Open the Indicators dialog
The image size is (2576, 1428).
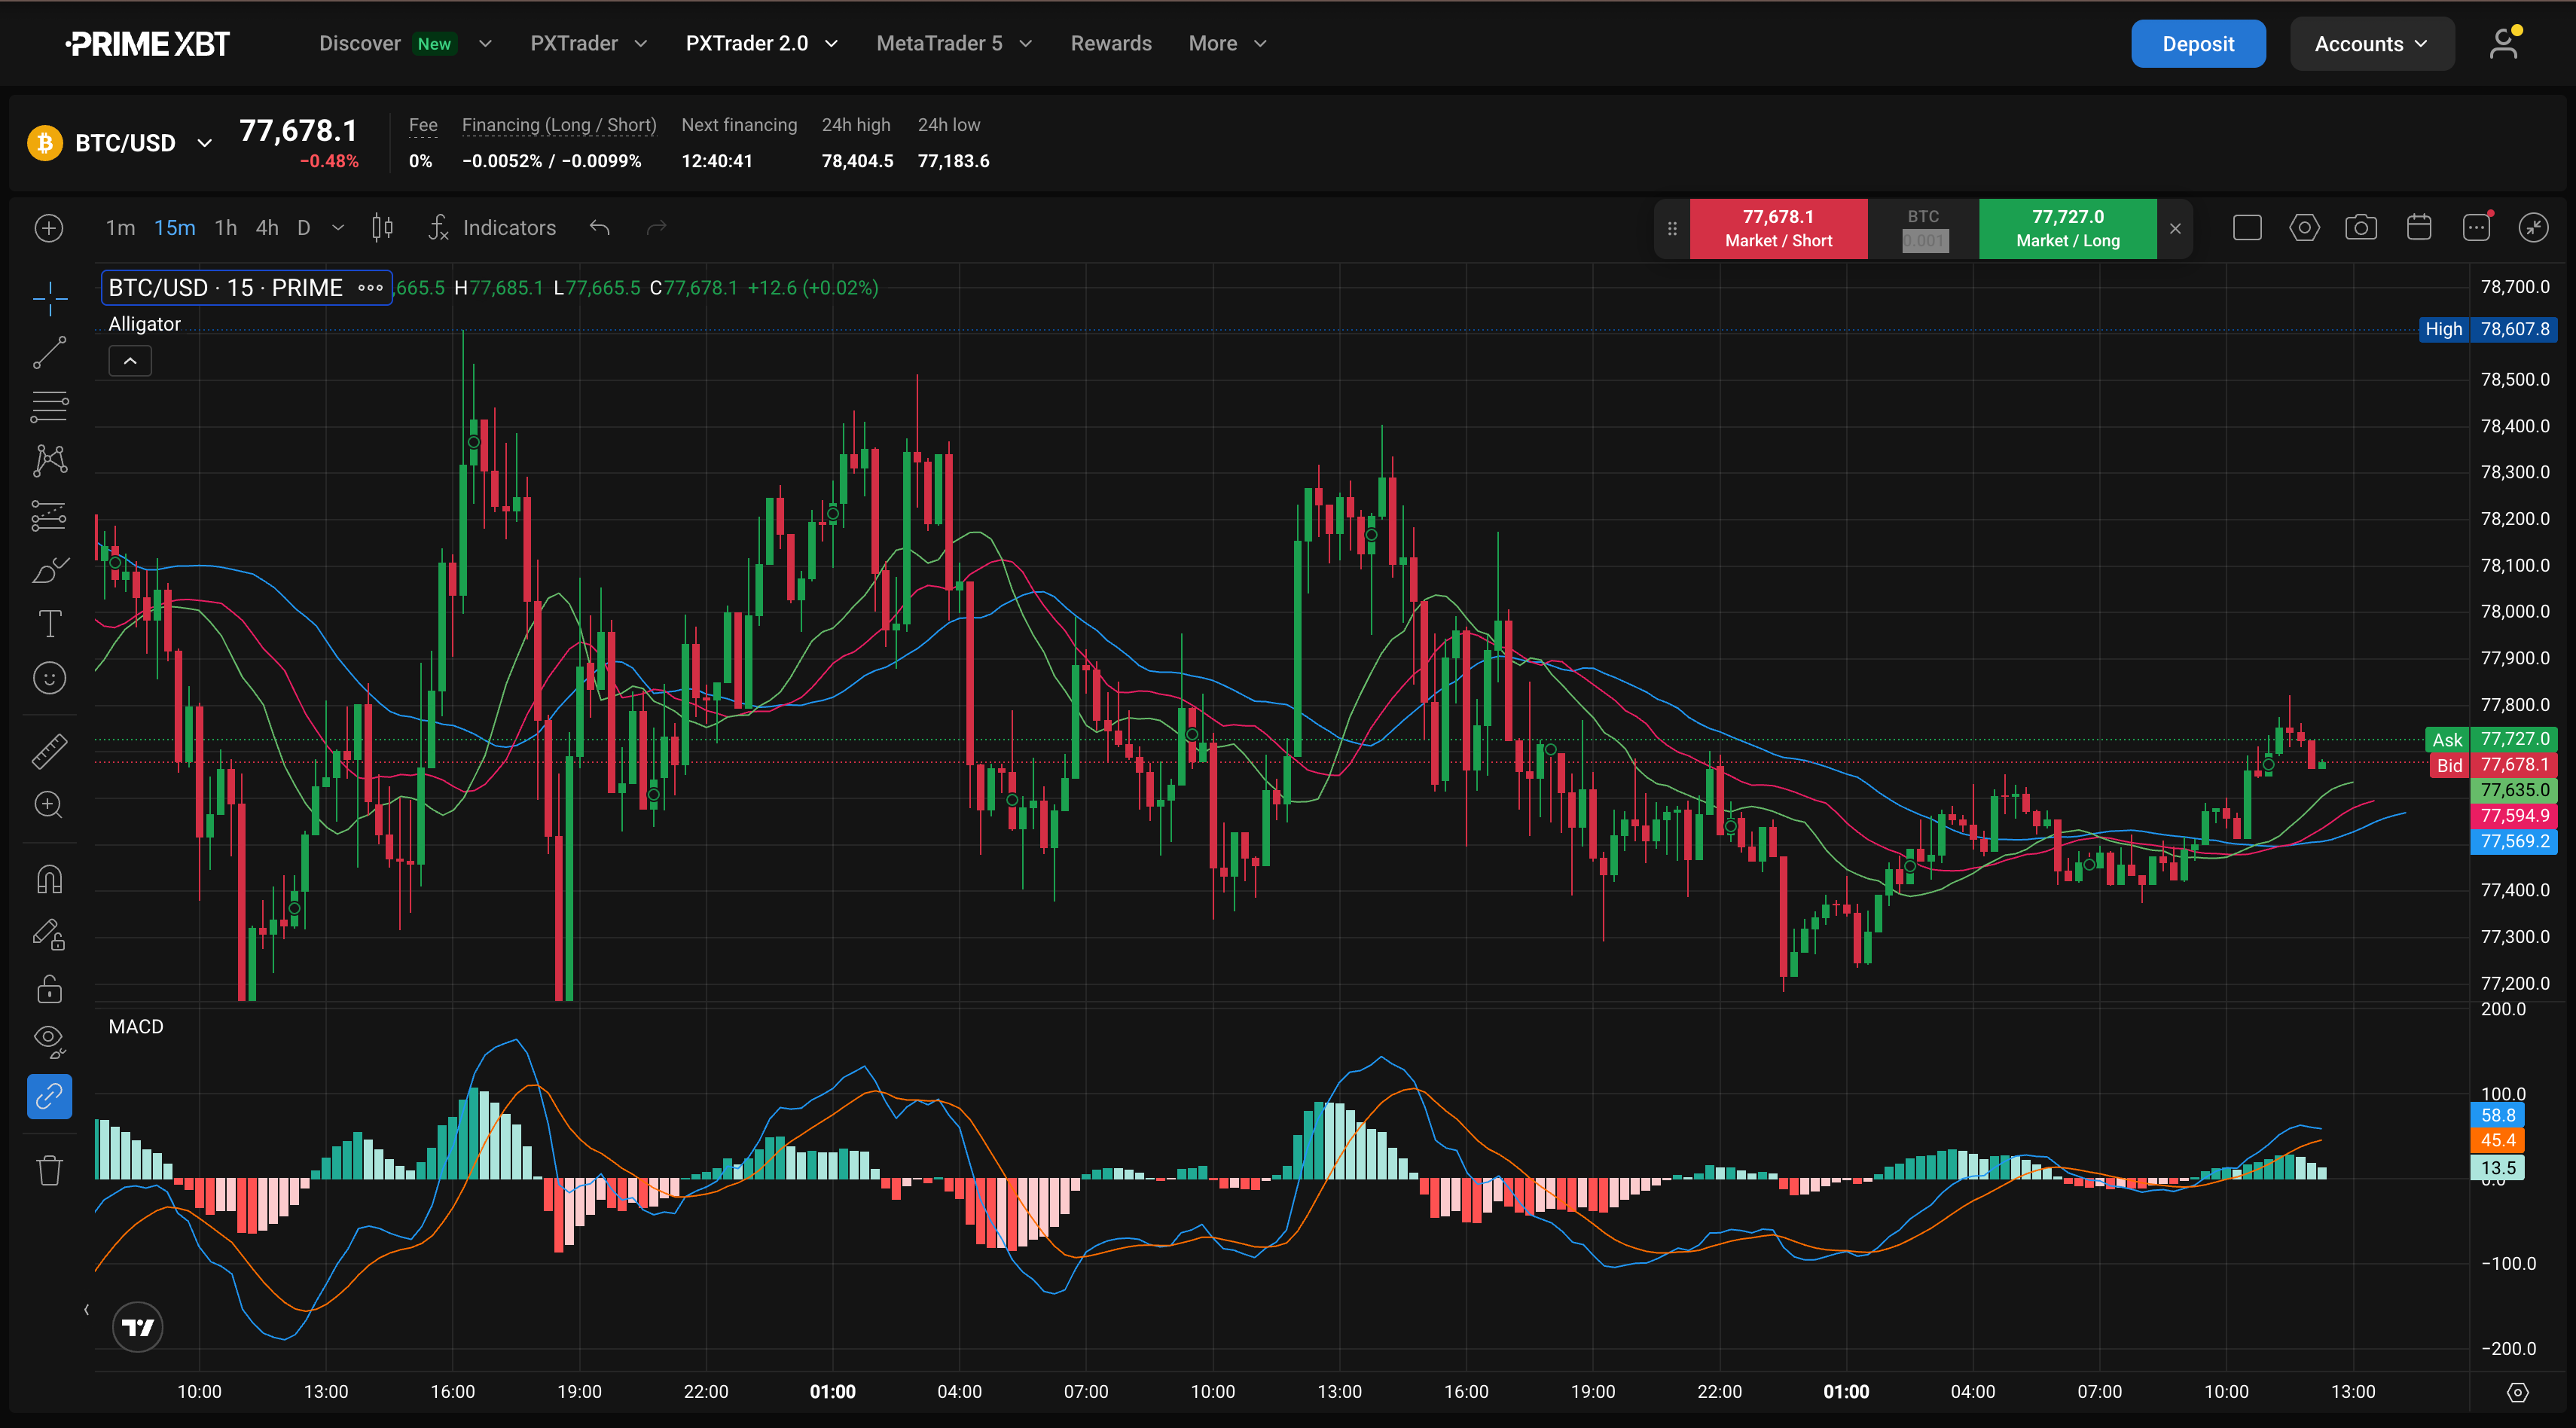click(x=492, y=228)
